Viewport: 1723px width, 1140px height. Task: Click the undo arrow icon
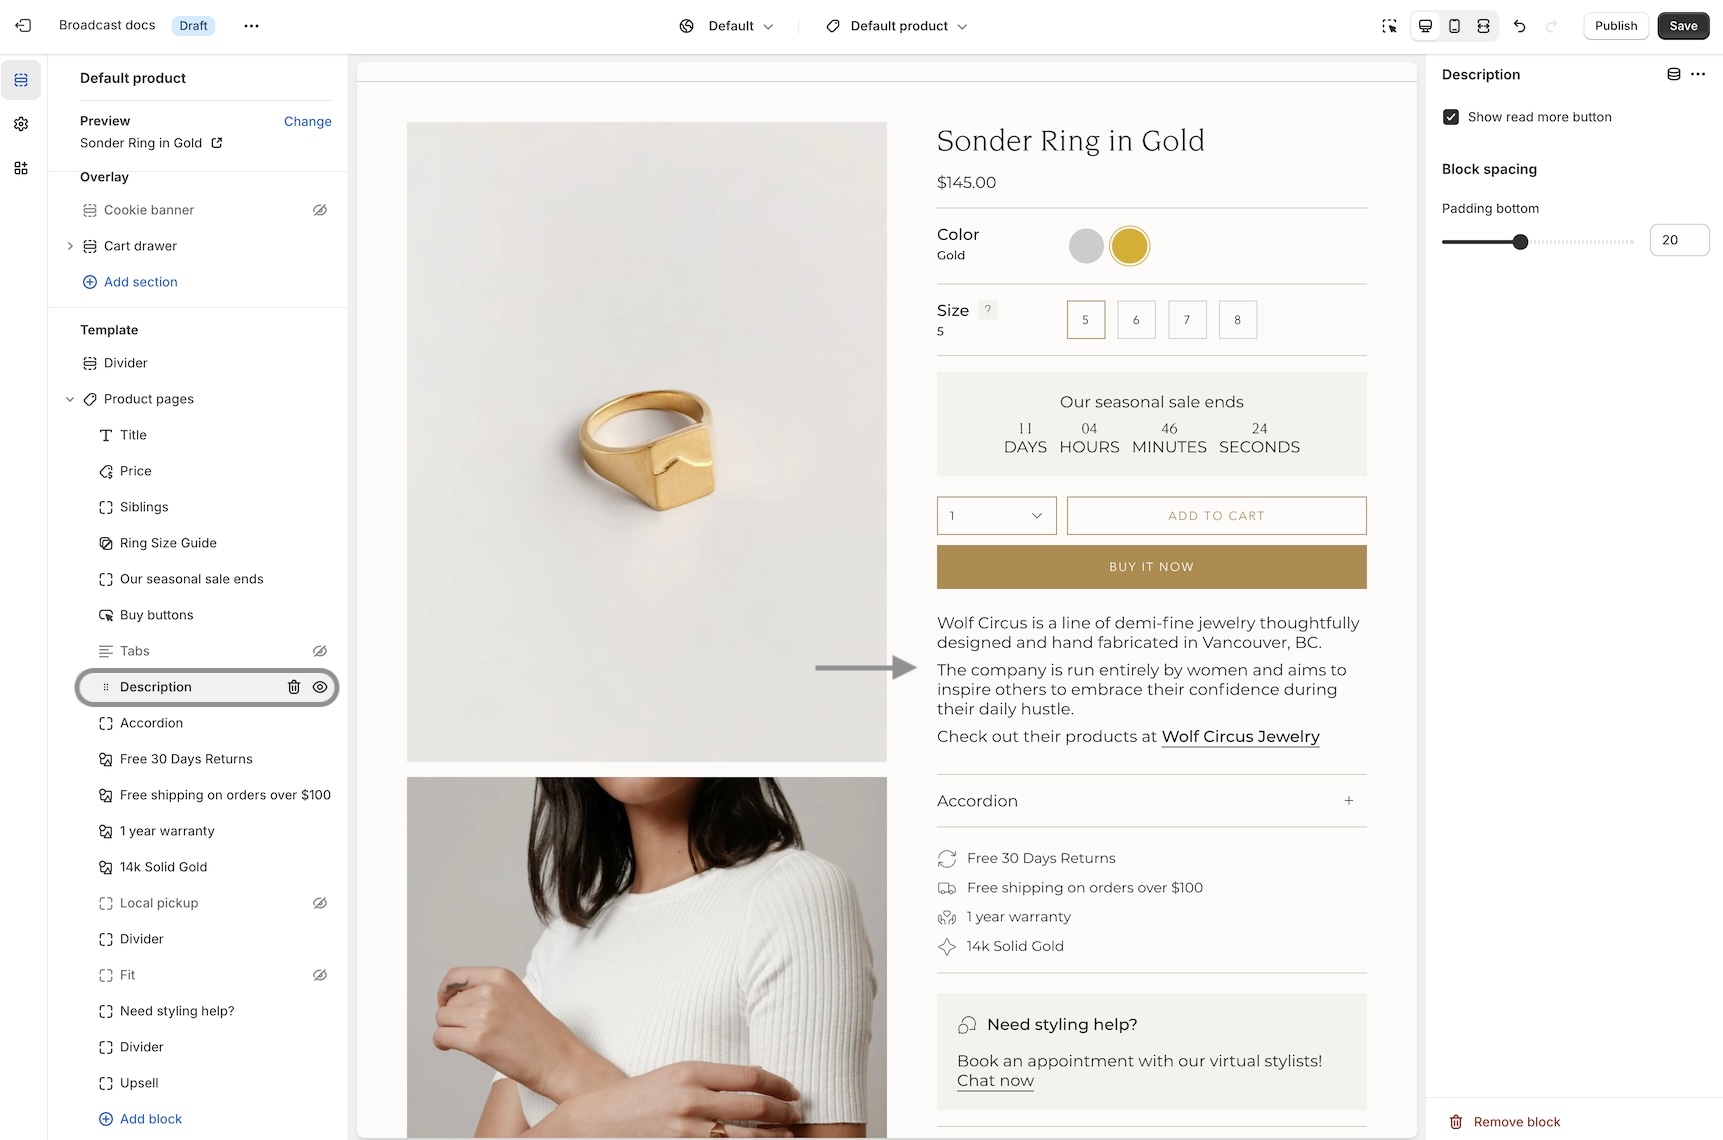pyautogui.click(x=1519, y=26)
